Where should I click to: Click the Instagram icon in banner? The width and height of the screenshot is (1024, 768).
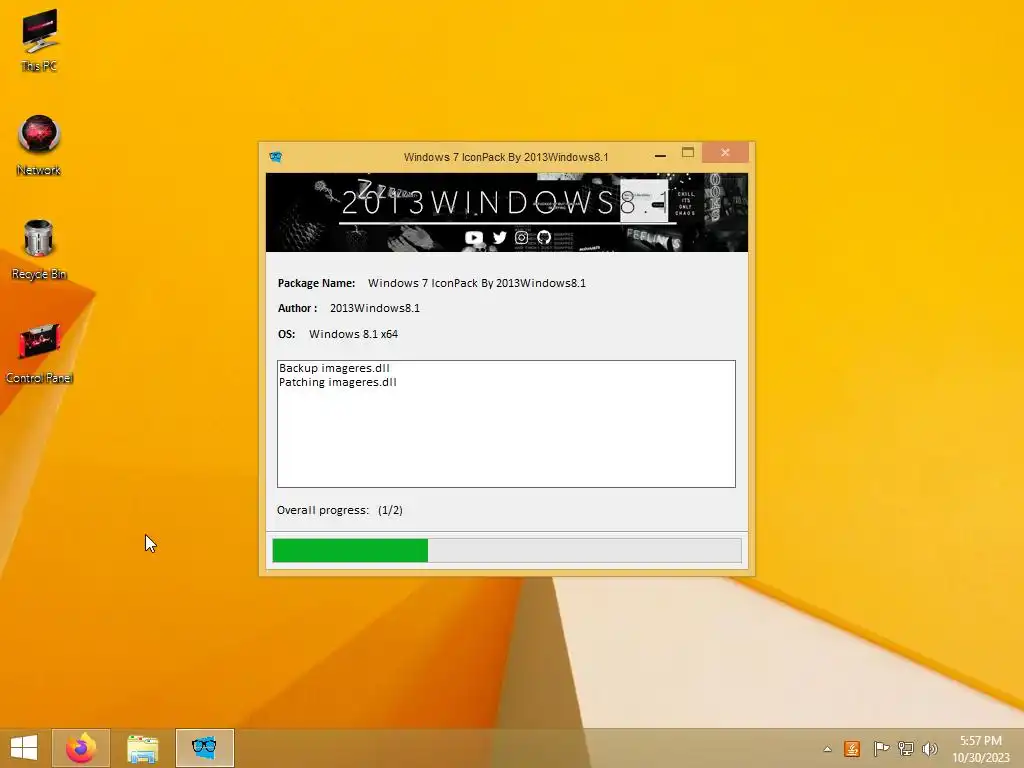(521, 238)
